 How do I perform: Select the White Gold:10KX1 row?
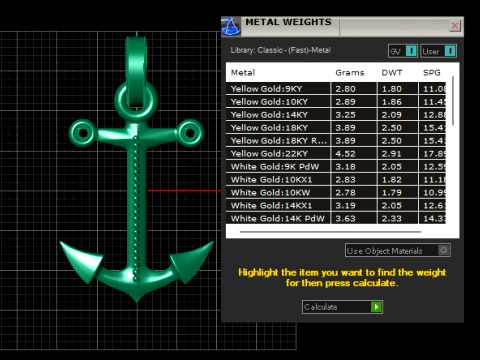[336, 180]
